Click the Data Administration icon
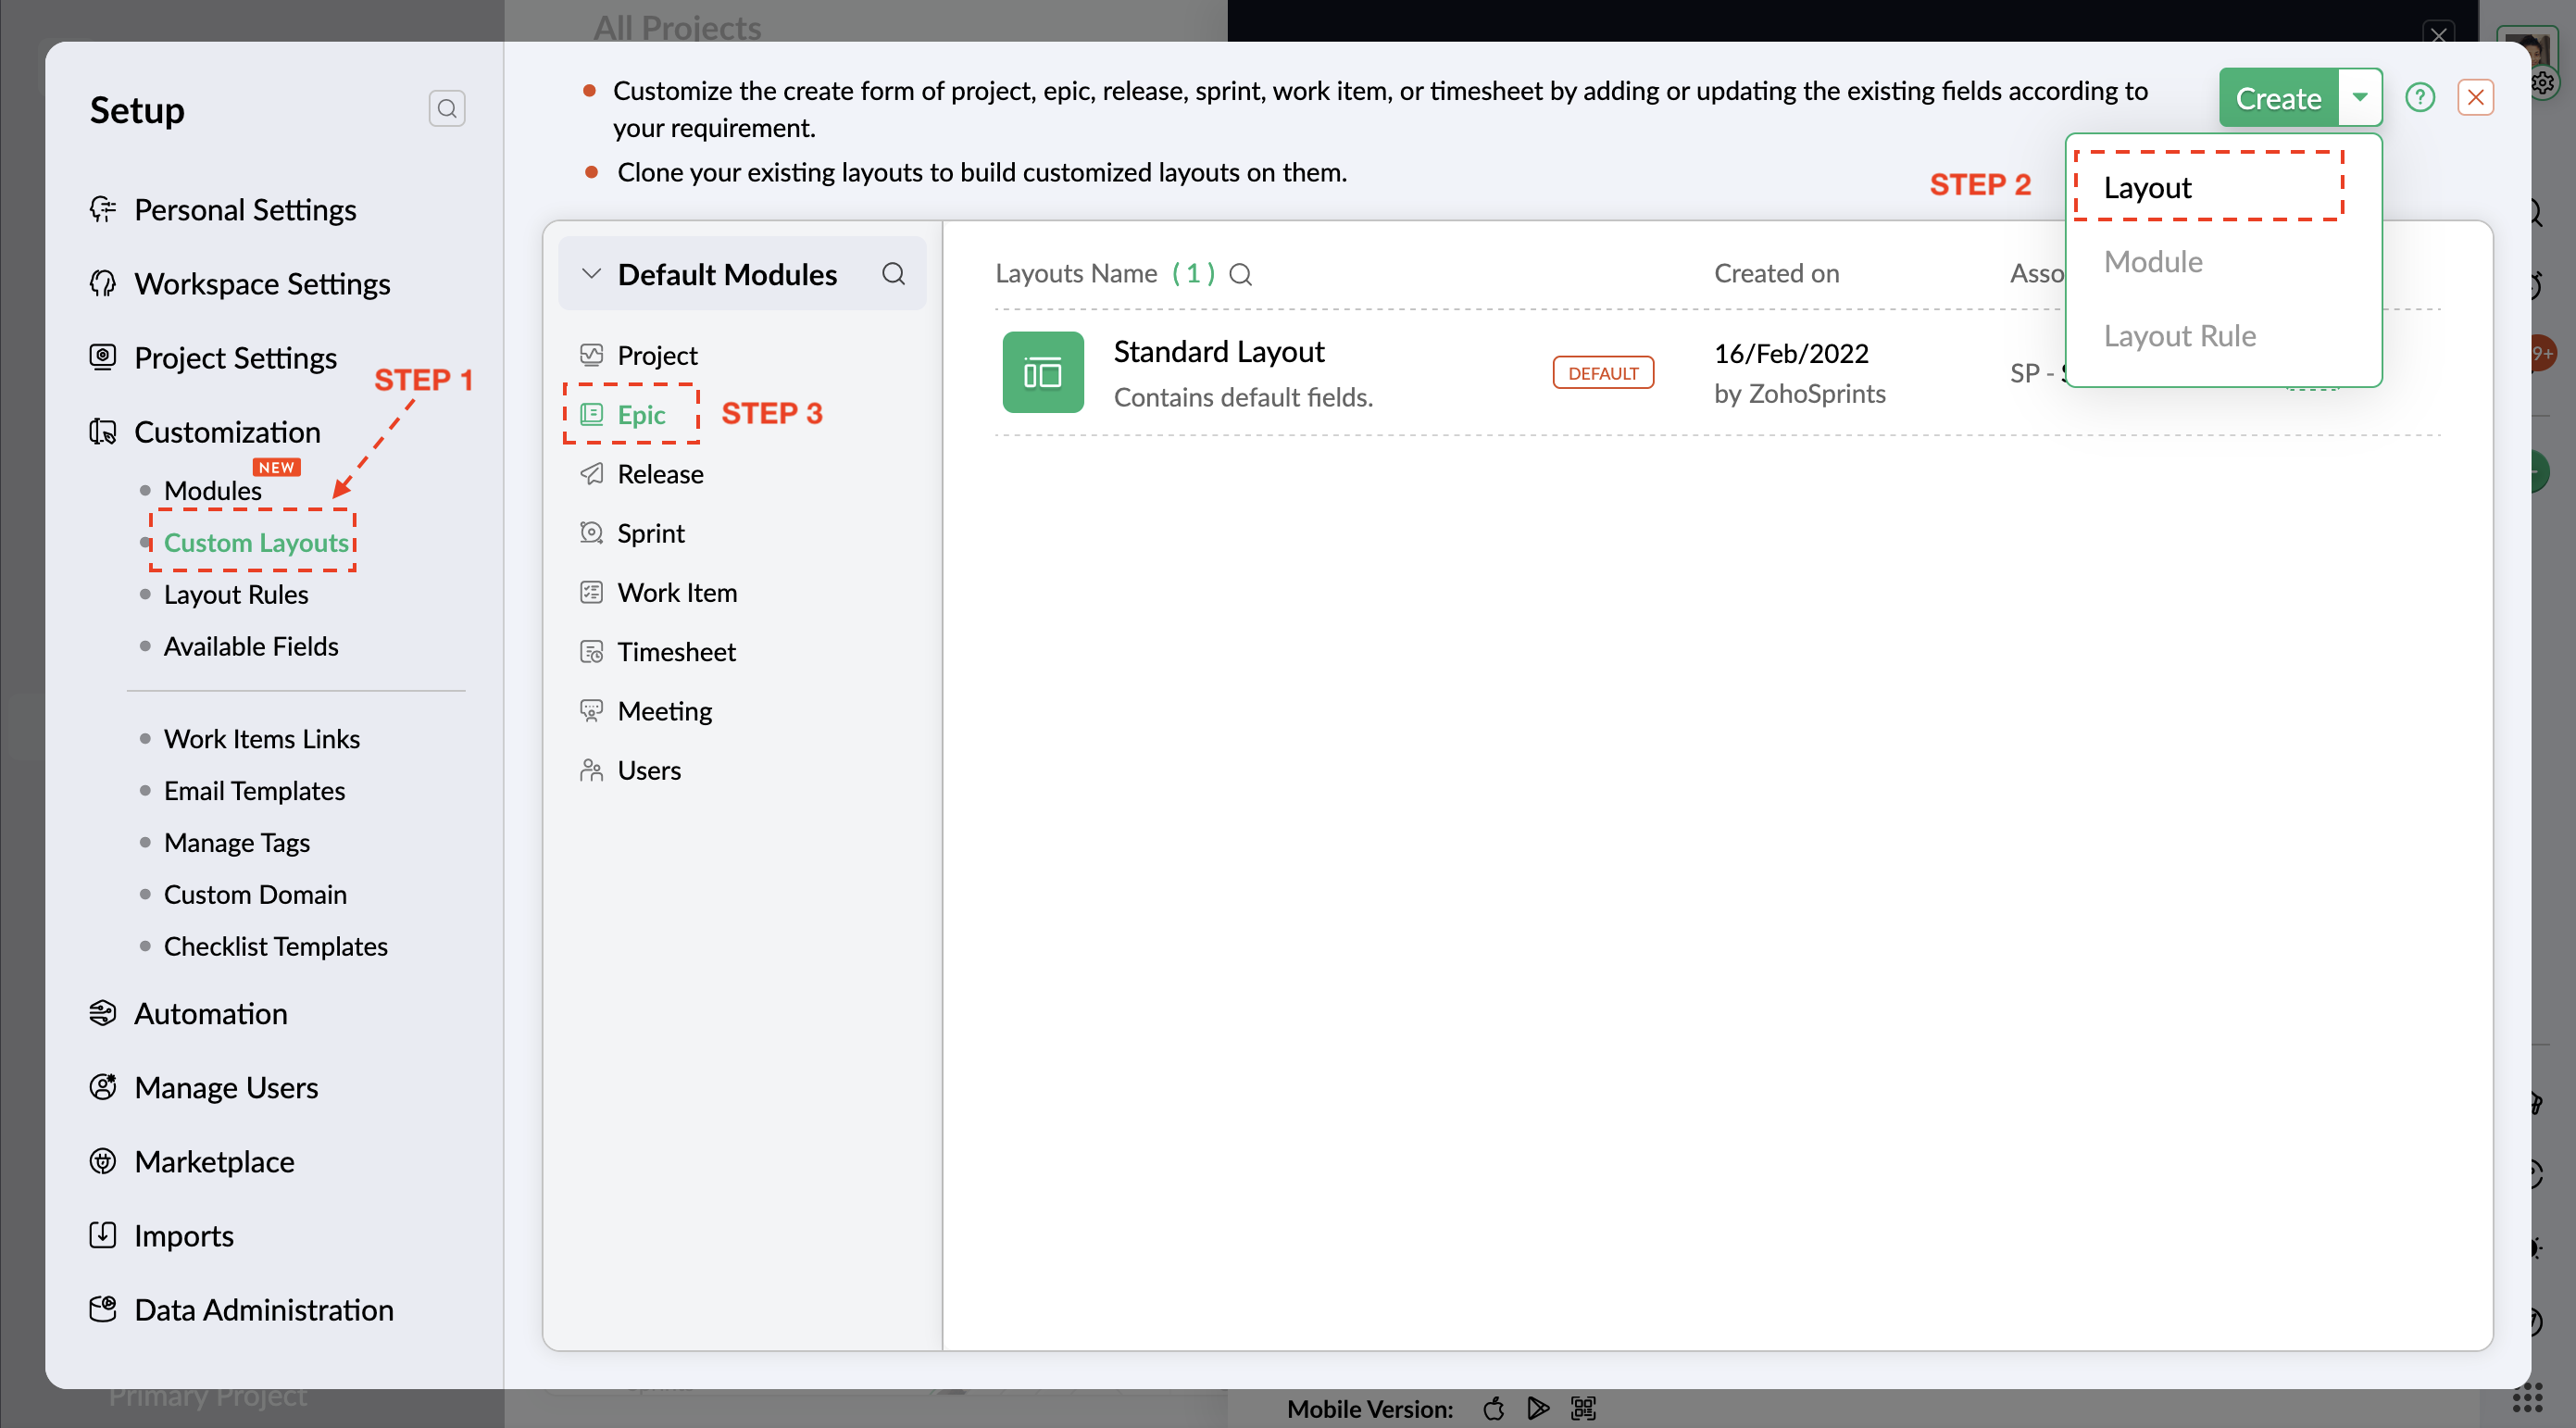This screenshot has width=2576, height=1428. pyautogui.click(x=103, y=1309)
